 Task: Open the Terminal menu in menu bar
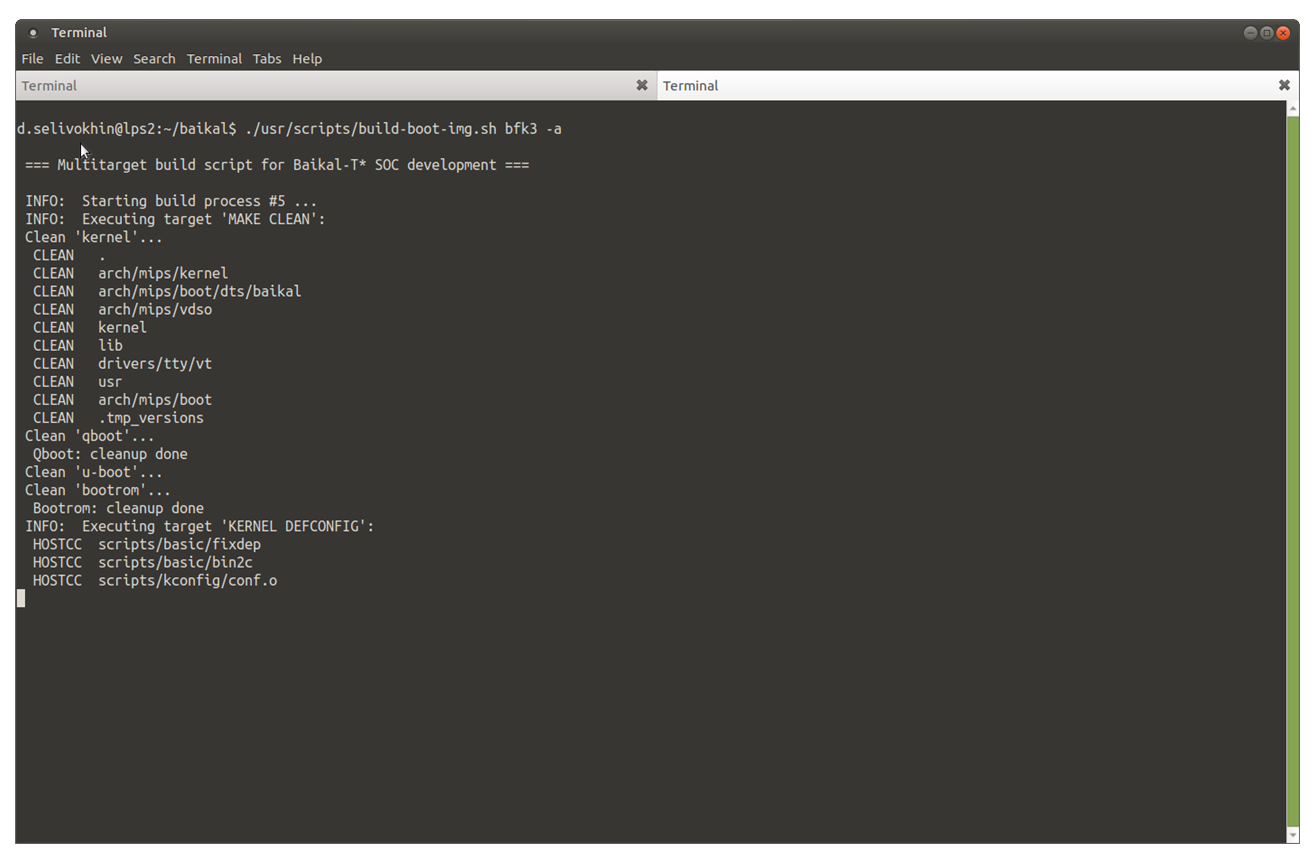(214, 59)
